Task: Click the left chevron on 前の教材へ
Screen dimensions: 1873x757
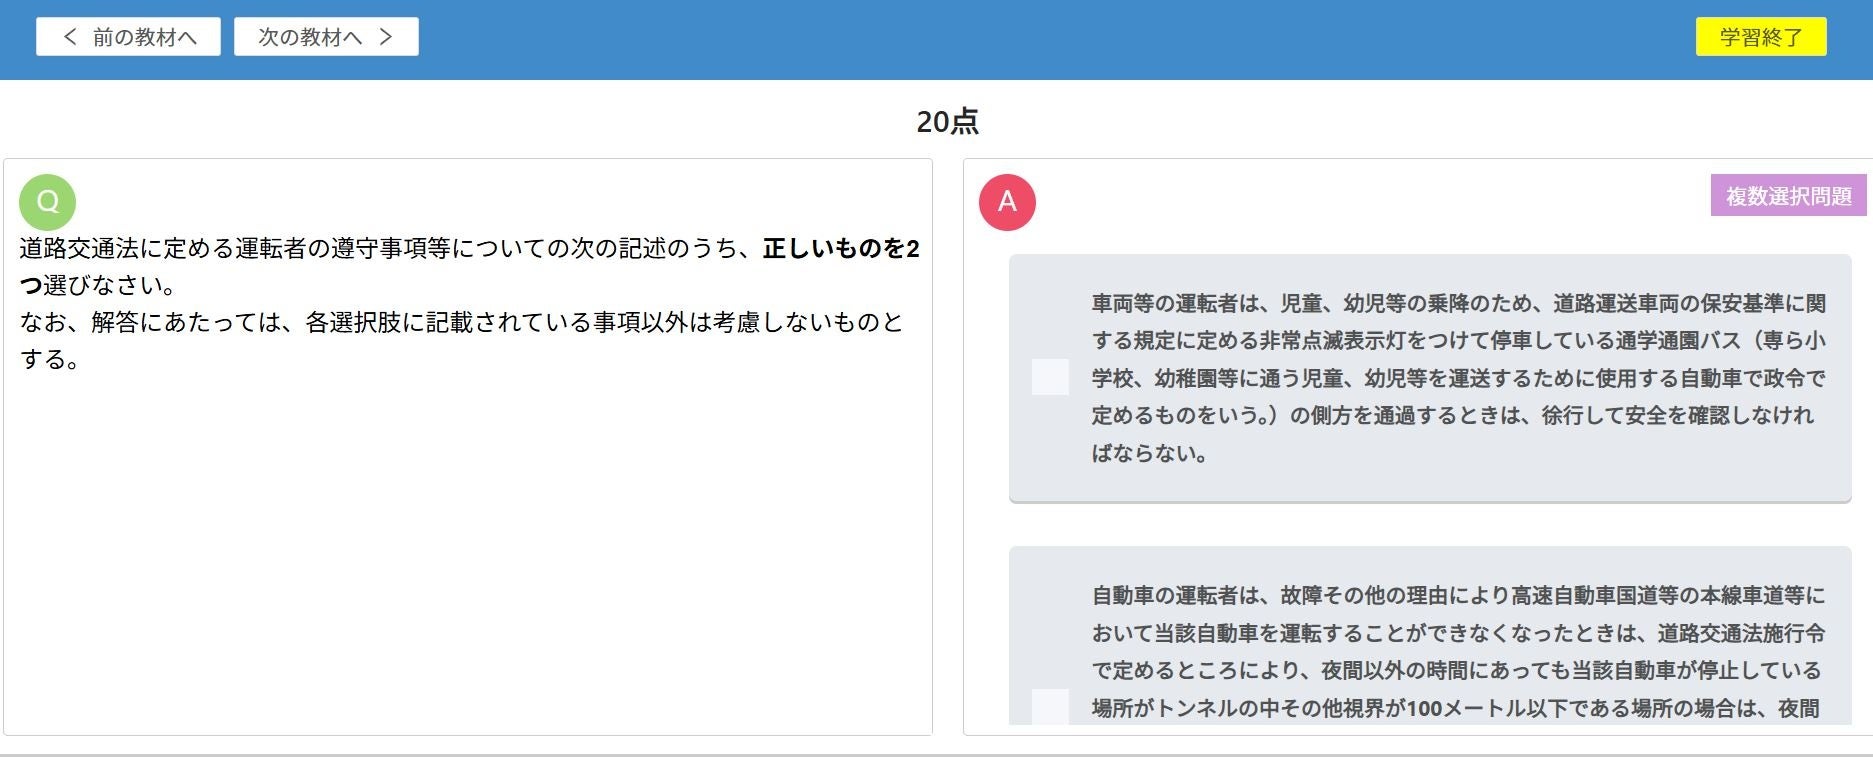Action: (x=70, y=37)
